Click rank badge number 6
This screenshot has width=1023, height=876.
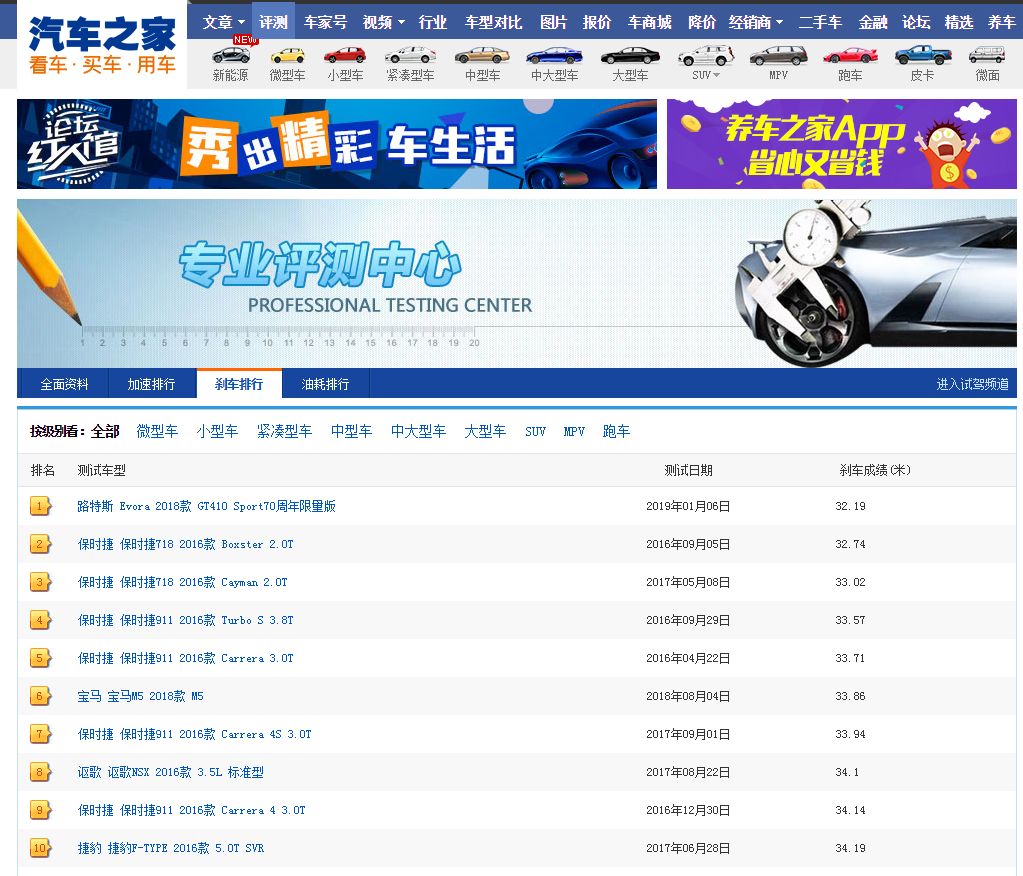[40, 697]
